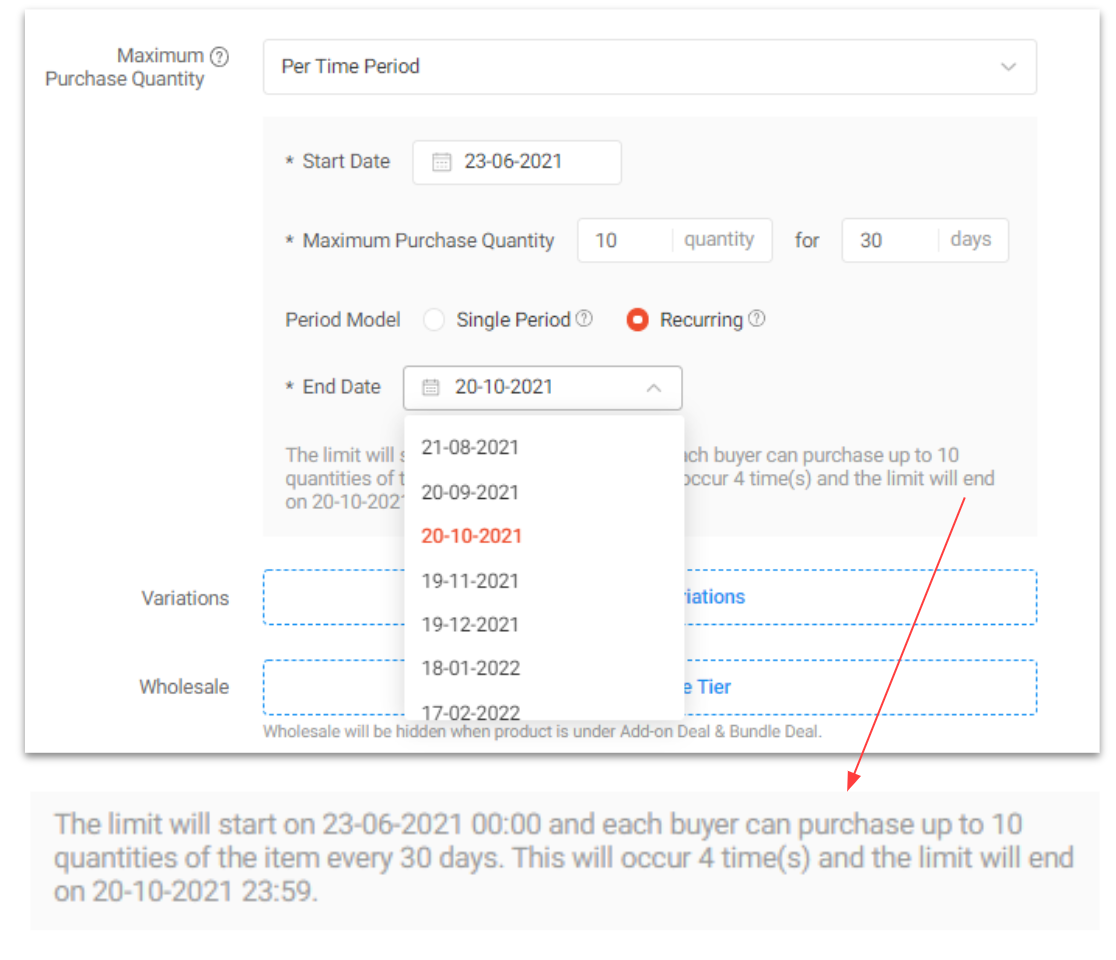Choose 21-08-2021 from the end date list
Viewport: 1116px width, 960px height.
click(469, 447)
